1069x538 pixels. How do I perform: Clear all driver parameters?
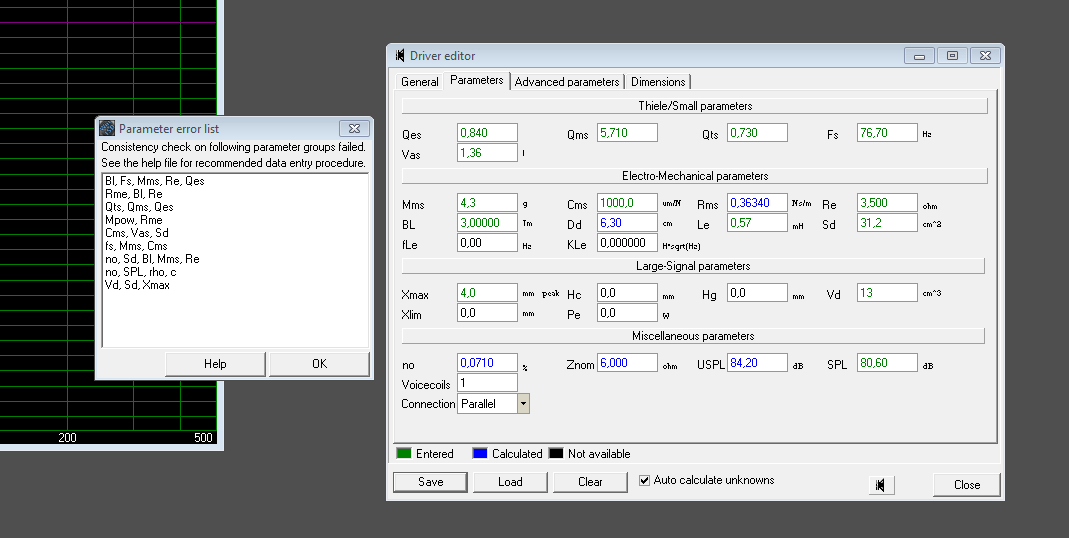590,482
